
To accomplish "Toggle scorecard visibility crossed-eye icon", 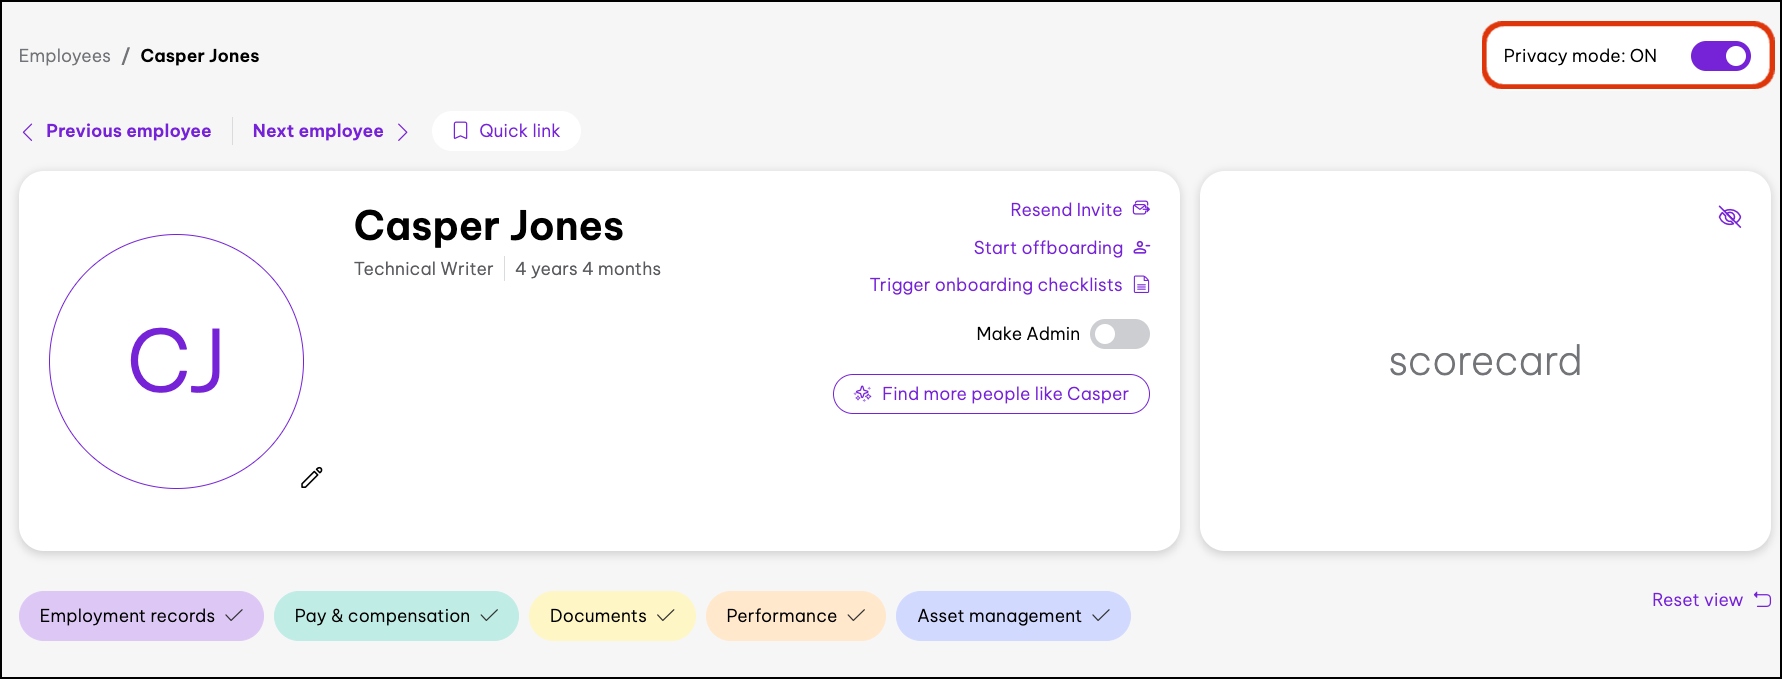I will (x=1729, y=217).
